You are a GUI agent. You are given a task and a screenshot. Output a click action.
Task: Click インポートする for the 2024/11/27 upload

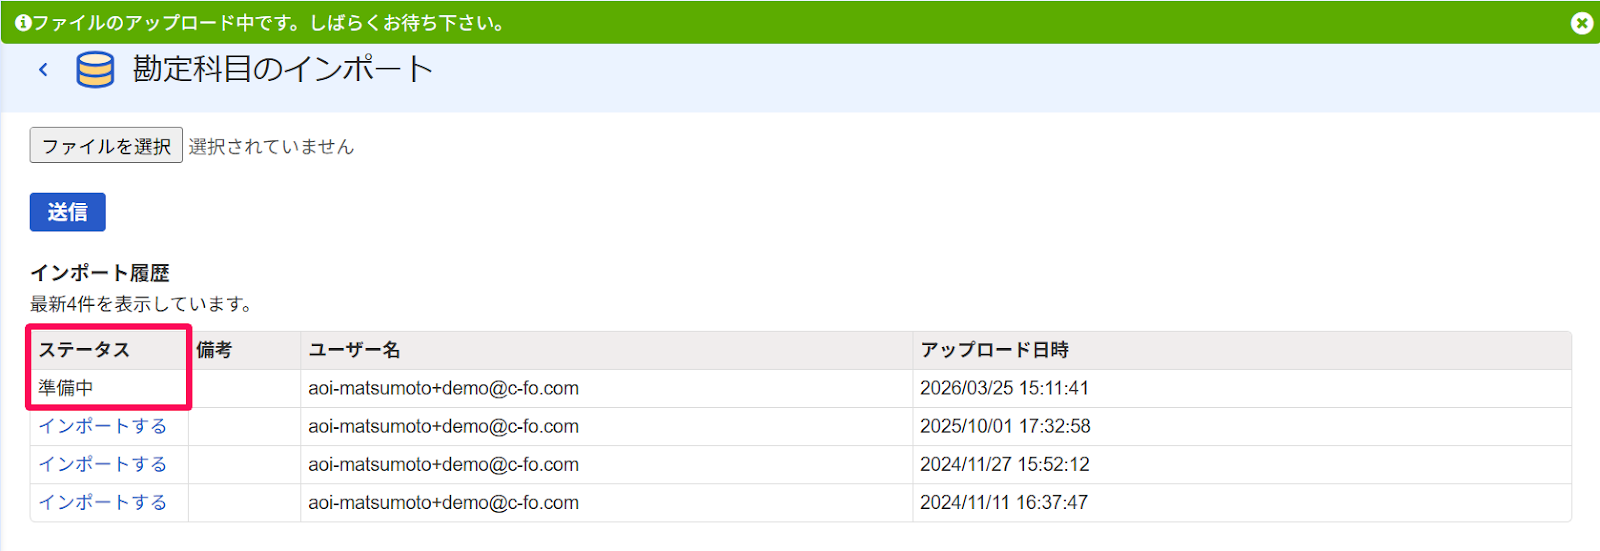(103, 464)
